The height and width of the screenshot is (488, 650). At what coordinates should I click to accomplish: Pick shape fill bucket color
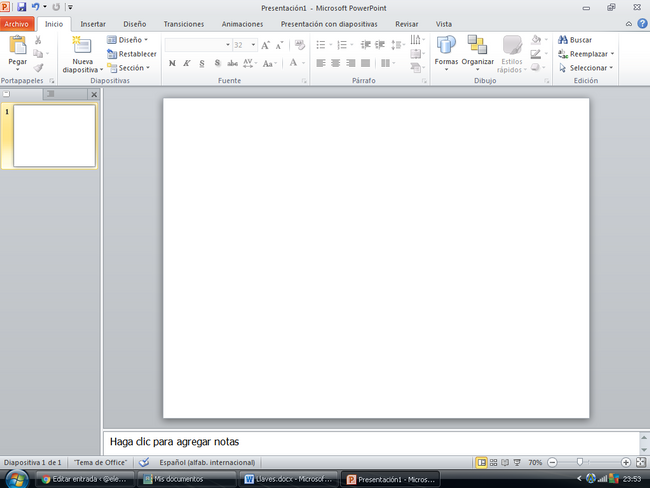pos(536,40)
